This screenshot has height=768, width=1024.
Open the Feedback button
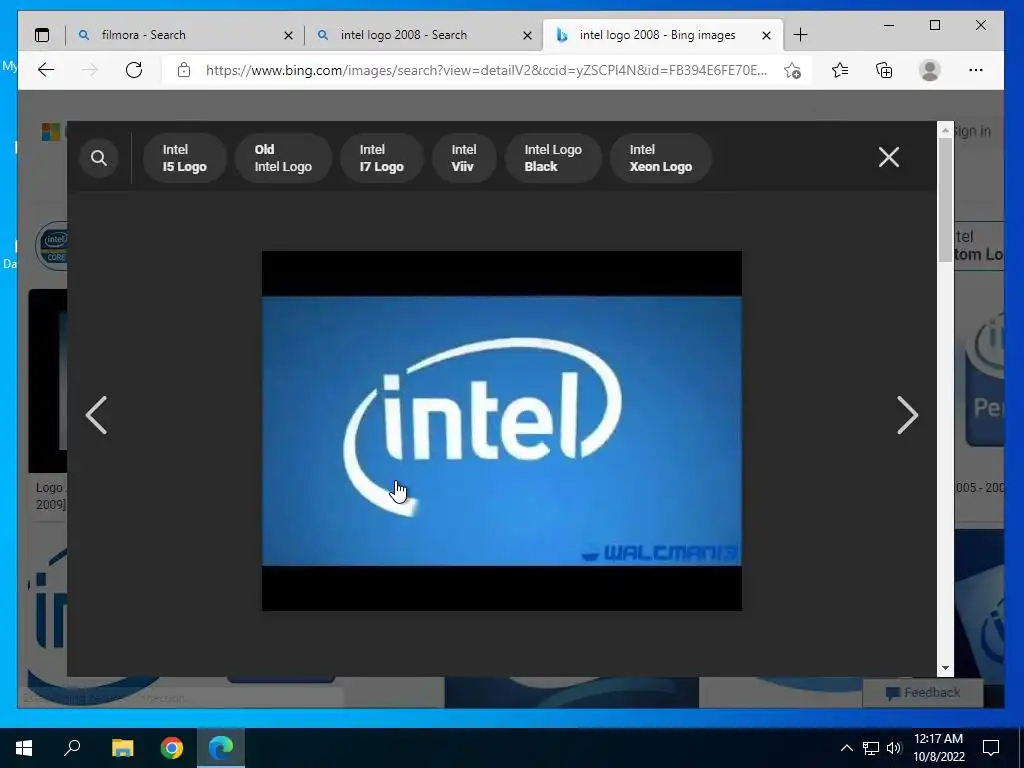pyautogui.click(x=923, y=692)
